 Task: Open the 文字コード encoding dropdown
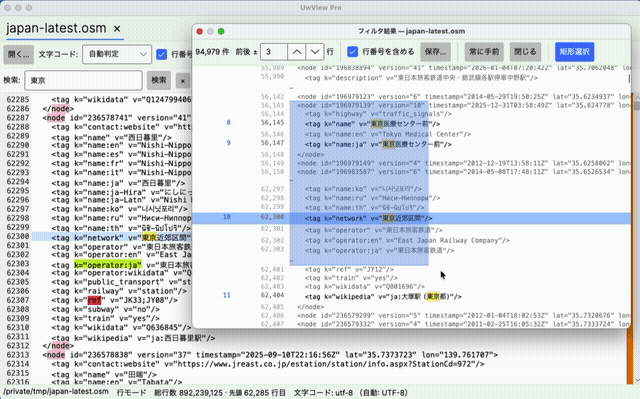point(117,54)
